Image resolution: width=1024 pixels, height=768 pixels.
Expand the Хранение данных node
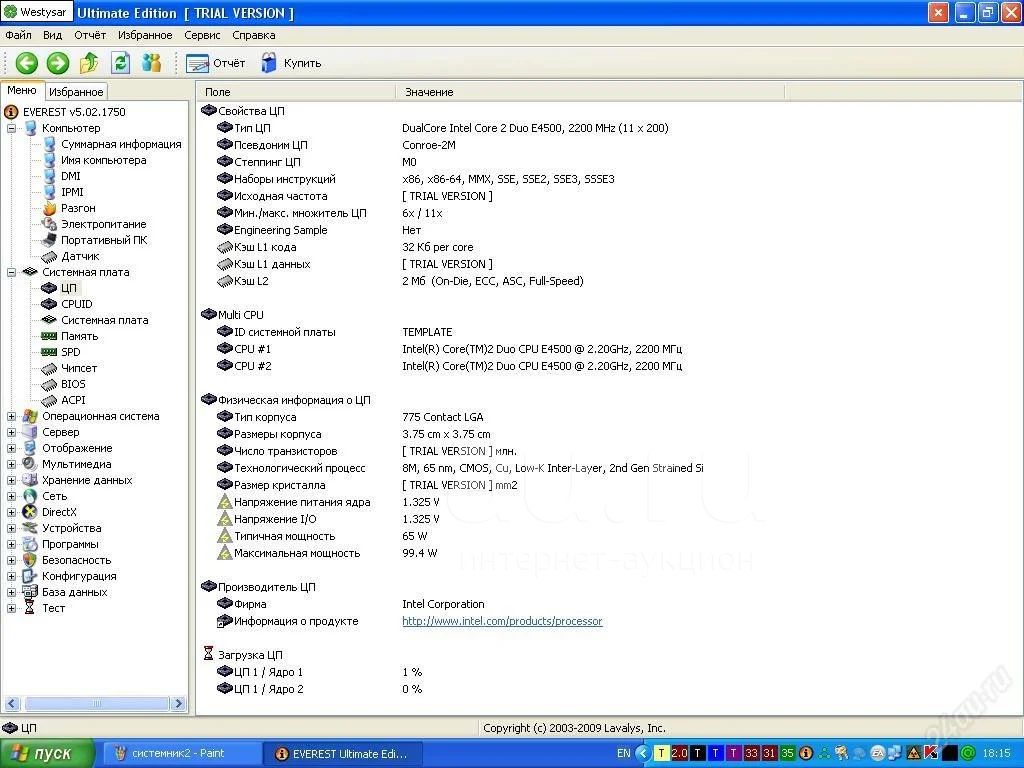[11, 480]
